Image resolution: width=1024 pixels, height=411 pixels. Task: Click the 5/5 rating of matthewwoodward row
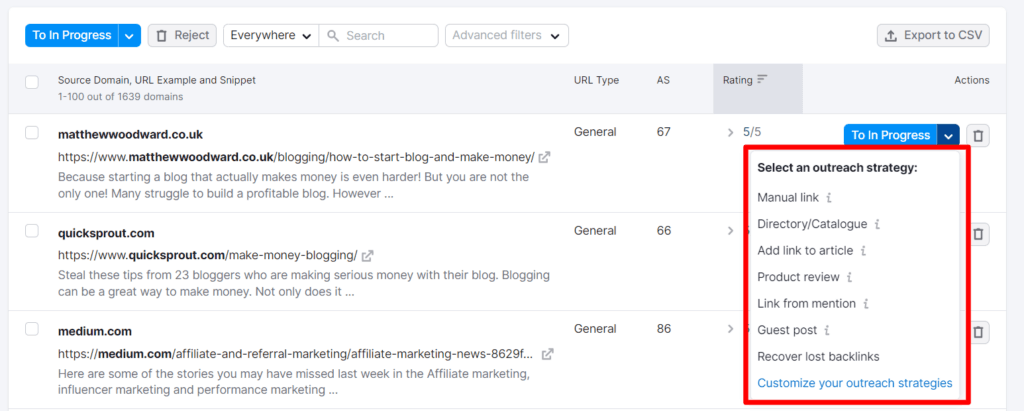click(x=752, y=132)
